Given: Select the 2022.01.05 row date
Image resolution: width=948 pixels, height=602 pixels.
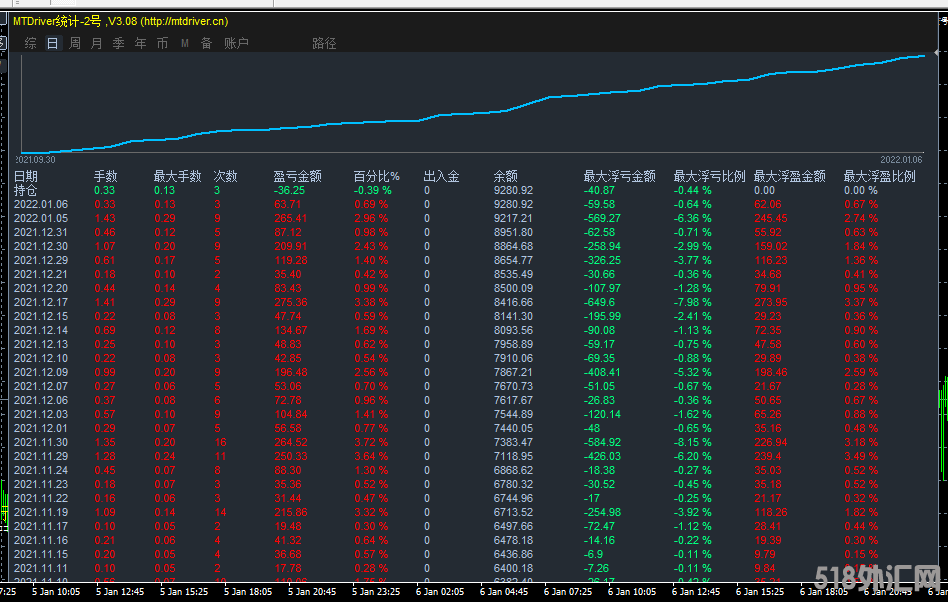Looking at the screenshot, I should [41, 218].
